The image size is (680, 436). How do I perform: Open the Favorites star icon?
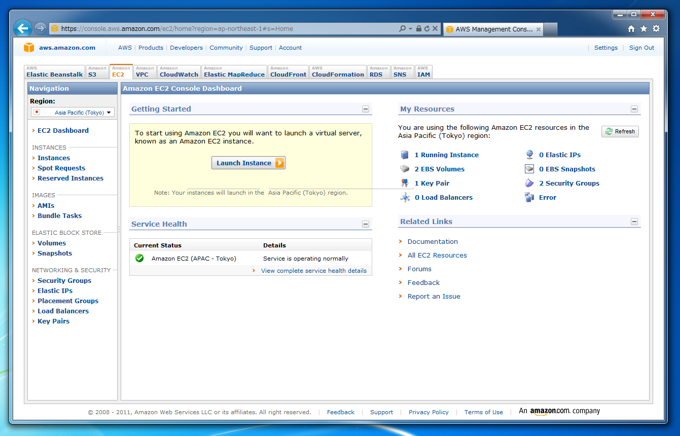tap(644, 29)
